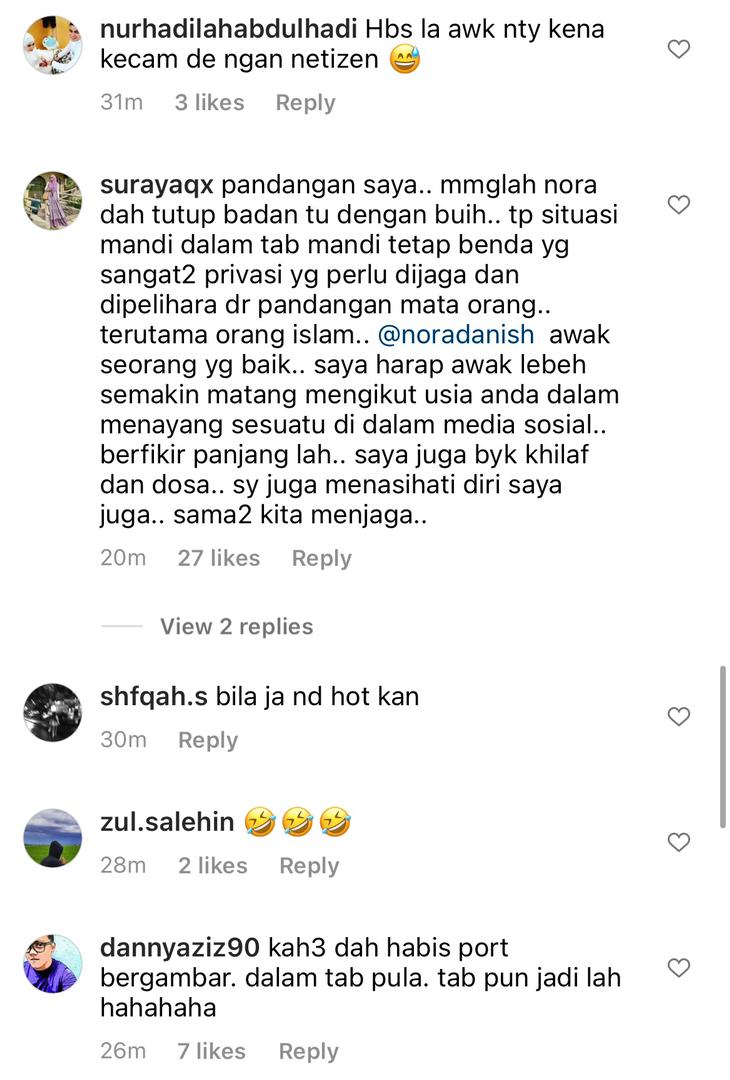Reply to surayaqx's long comment
730x1080 pixels.
(x=322, y=558)
